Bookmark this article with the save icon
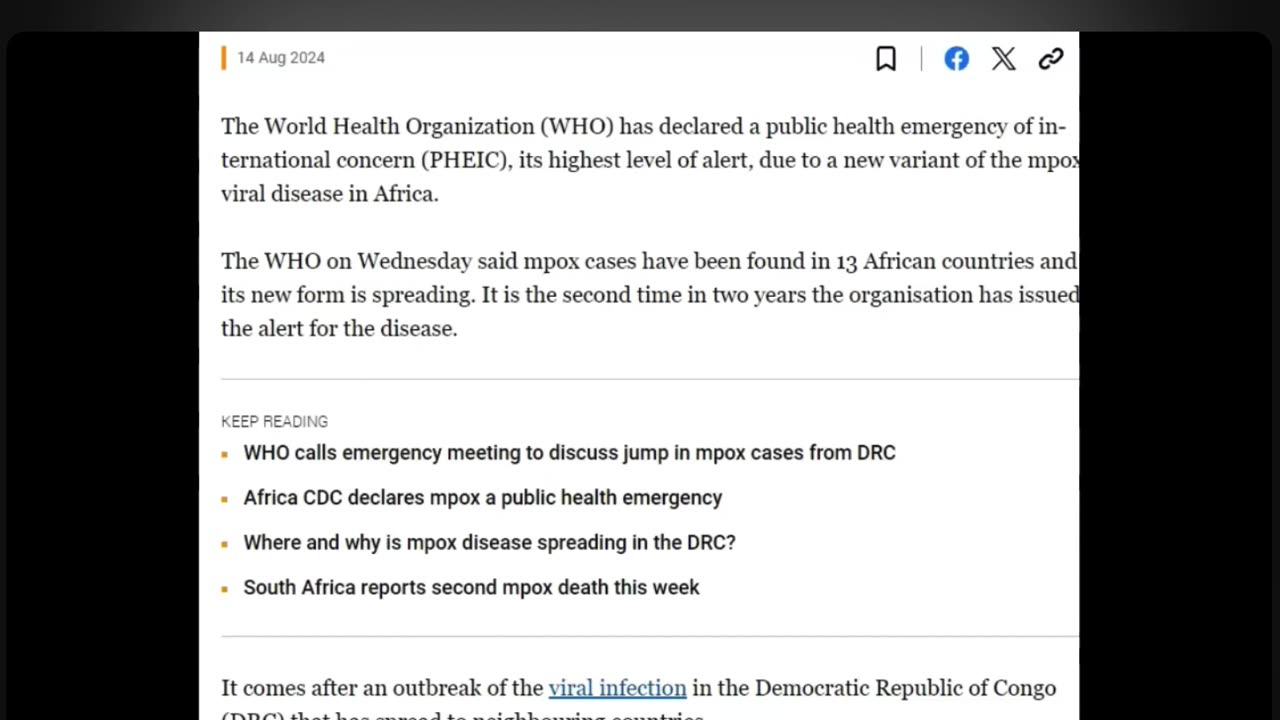This screenshot has width=1280, height=720. pos(886,59)
